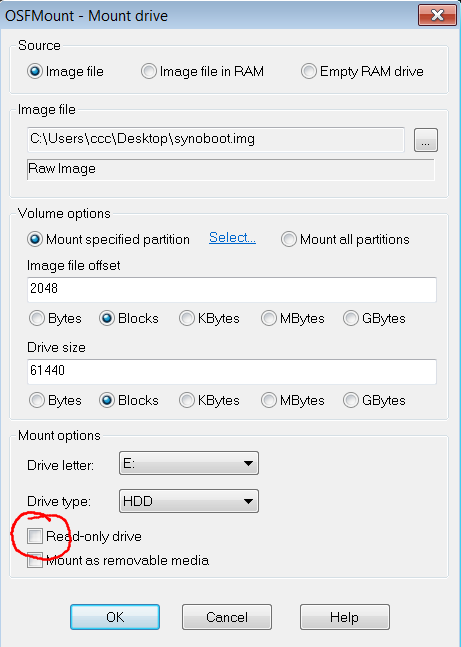Expand the Drive type HDD dropdown
The height and width of the screenshot is (647, 461).
(x=189, y=501)
